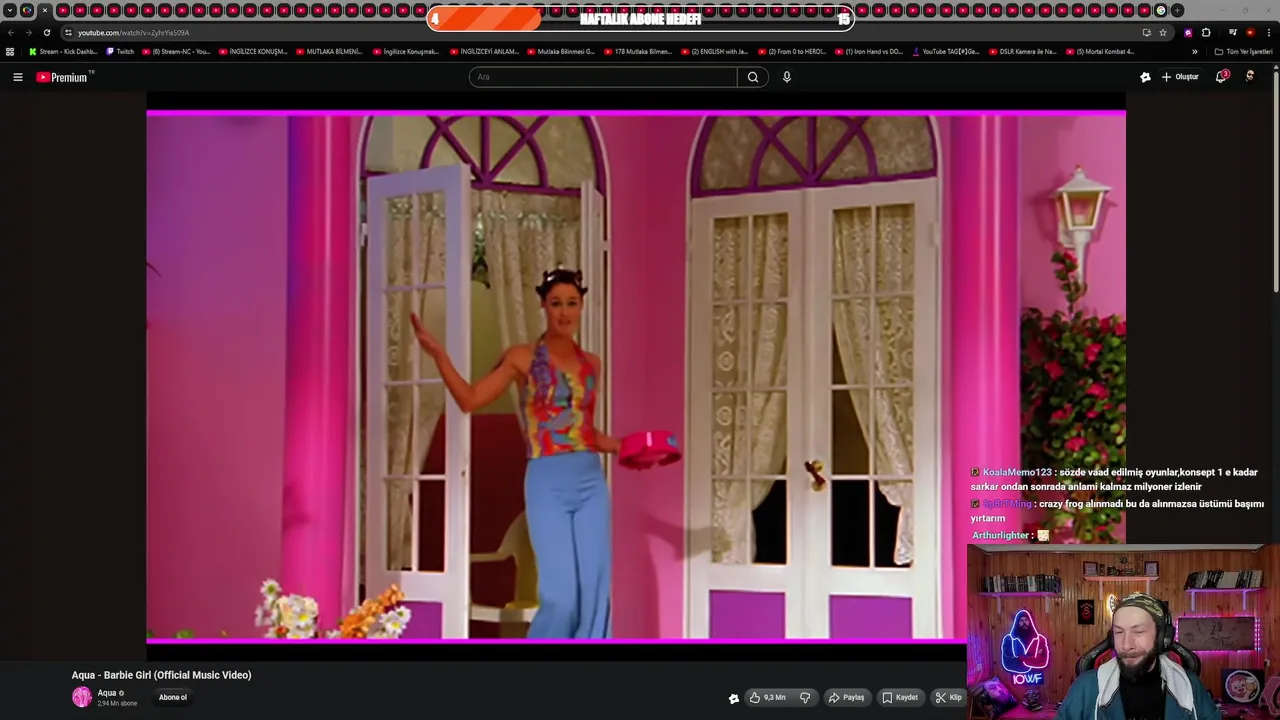Open the account avatar menu
Screen dimensions: 1280x720
pos(1250,76)
